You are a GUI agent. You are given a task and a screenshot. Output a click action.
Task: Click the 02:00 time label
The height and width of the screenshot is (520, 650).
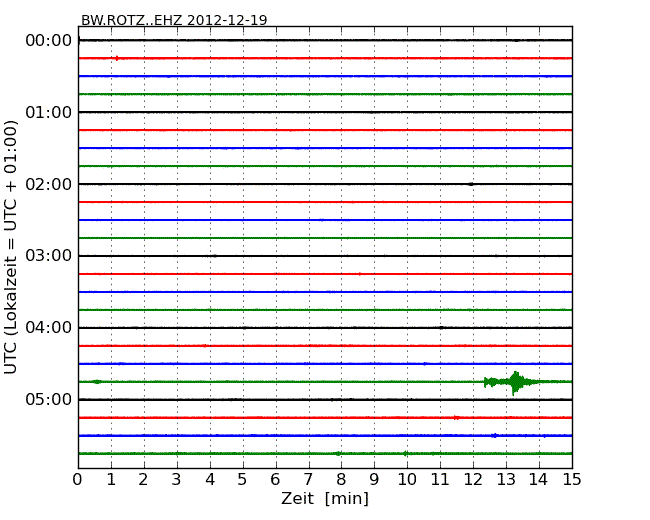(49, 184)
